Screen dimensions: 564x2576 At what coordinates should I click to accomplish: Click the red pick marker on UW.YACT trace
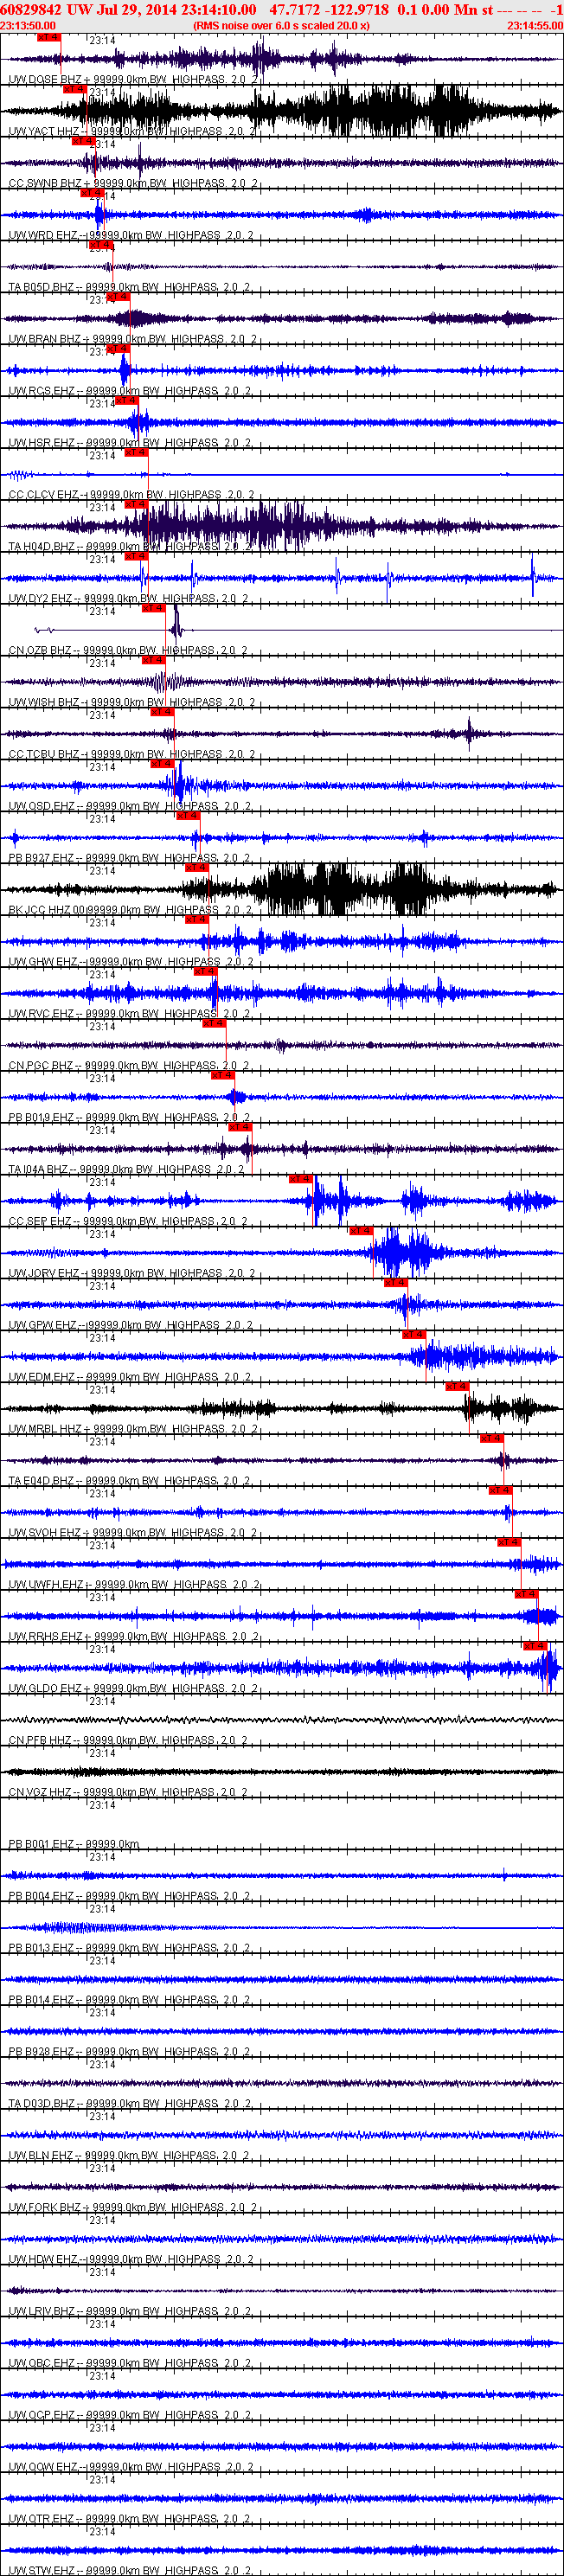75,89
